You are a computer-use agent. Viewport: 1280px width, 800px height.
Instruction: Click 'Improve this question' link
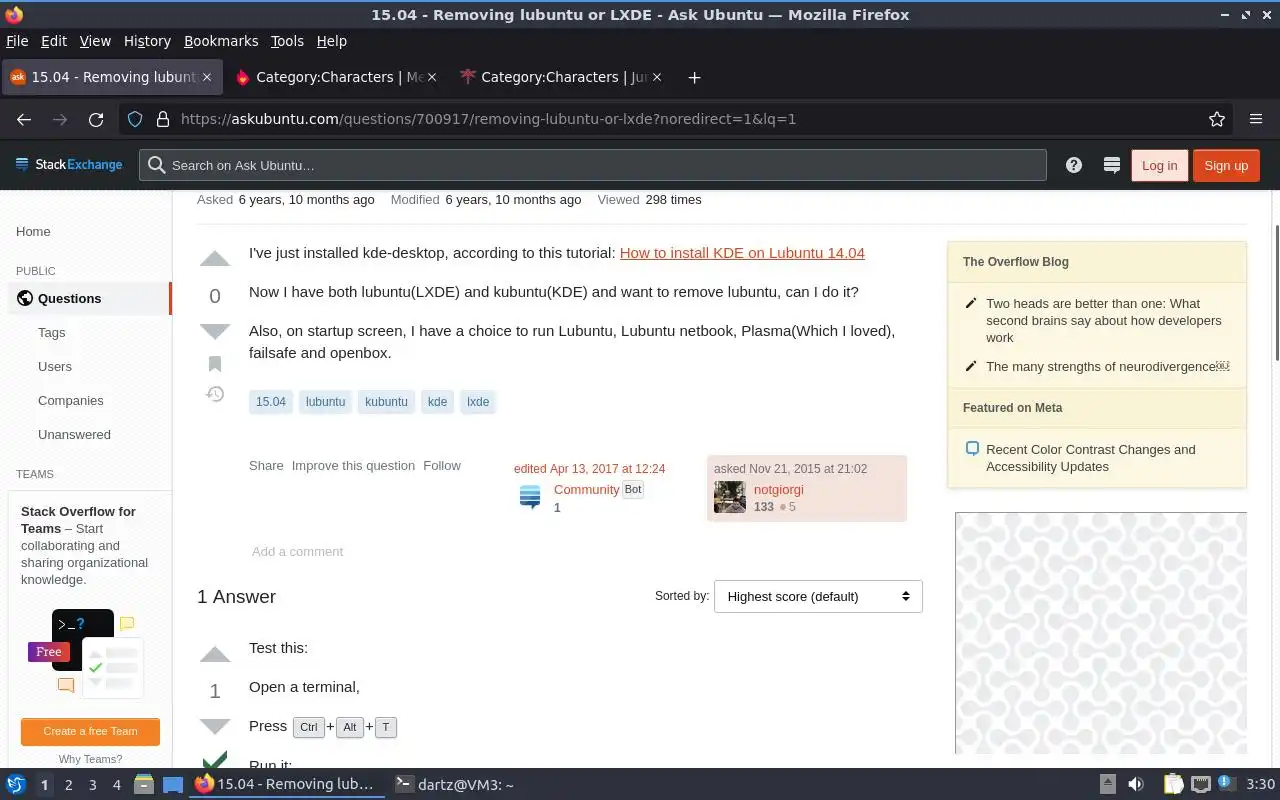point(353,466)
